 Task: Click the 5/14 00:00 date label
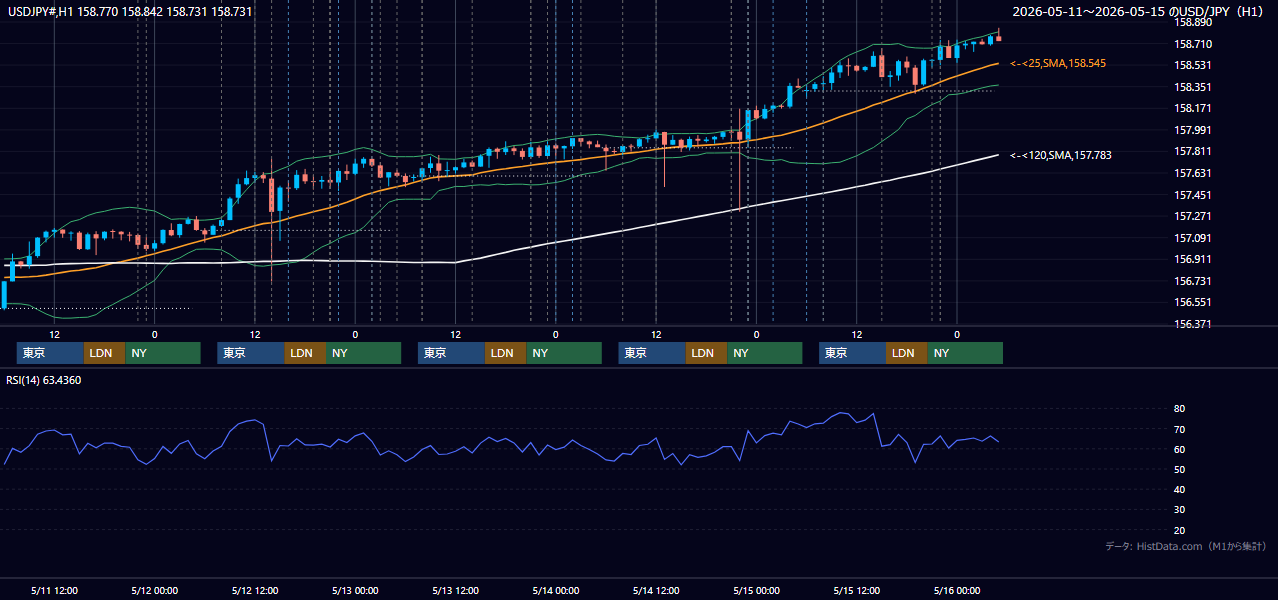coord(555,590)
